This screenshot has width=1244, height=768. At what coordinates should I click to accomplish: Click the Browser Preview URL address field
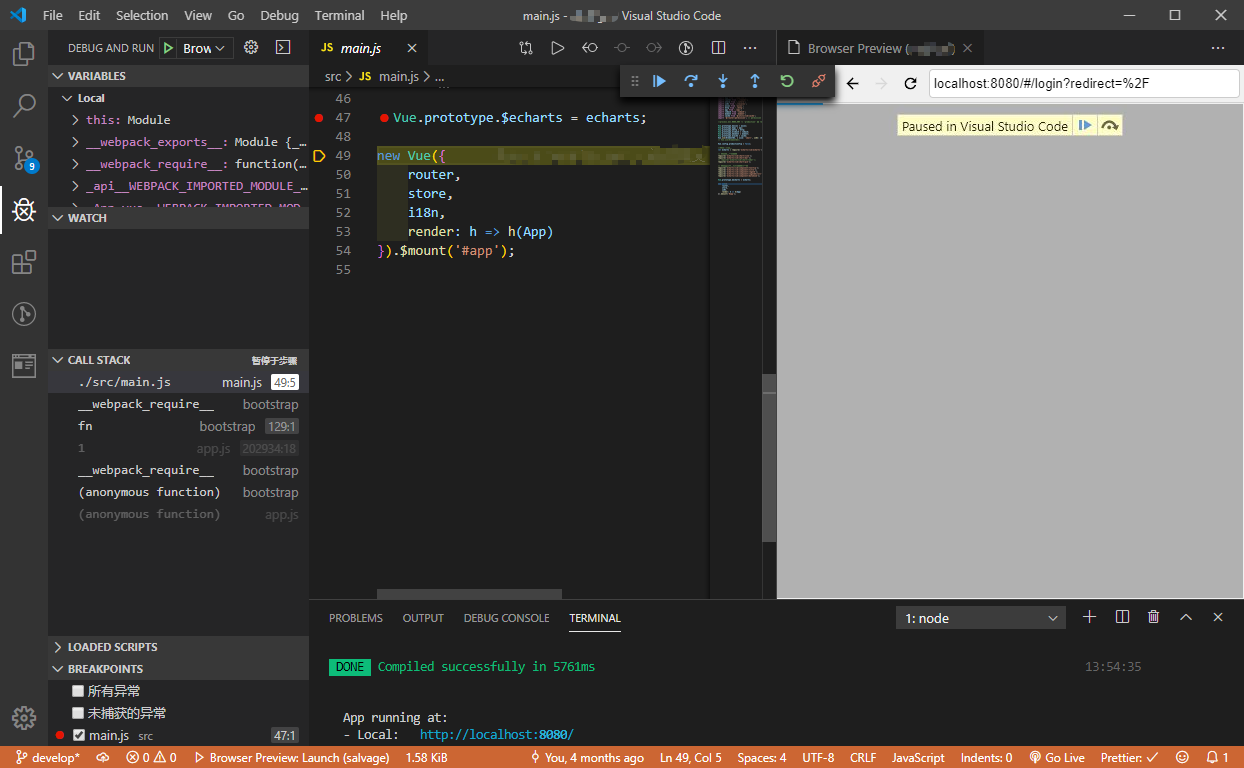(1084, 84)
